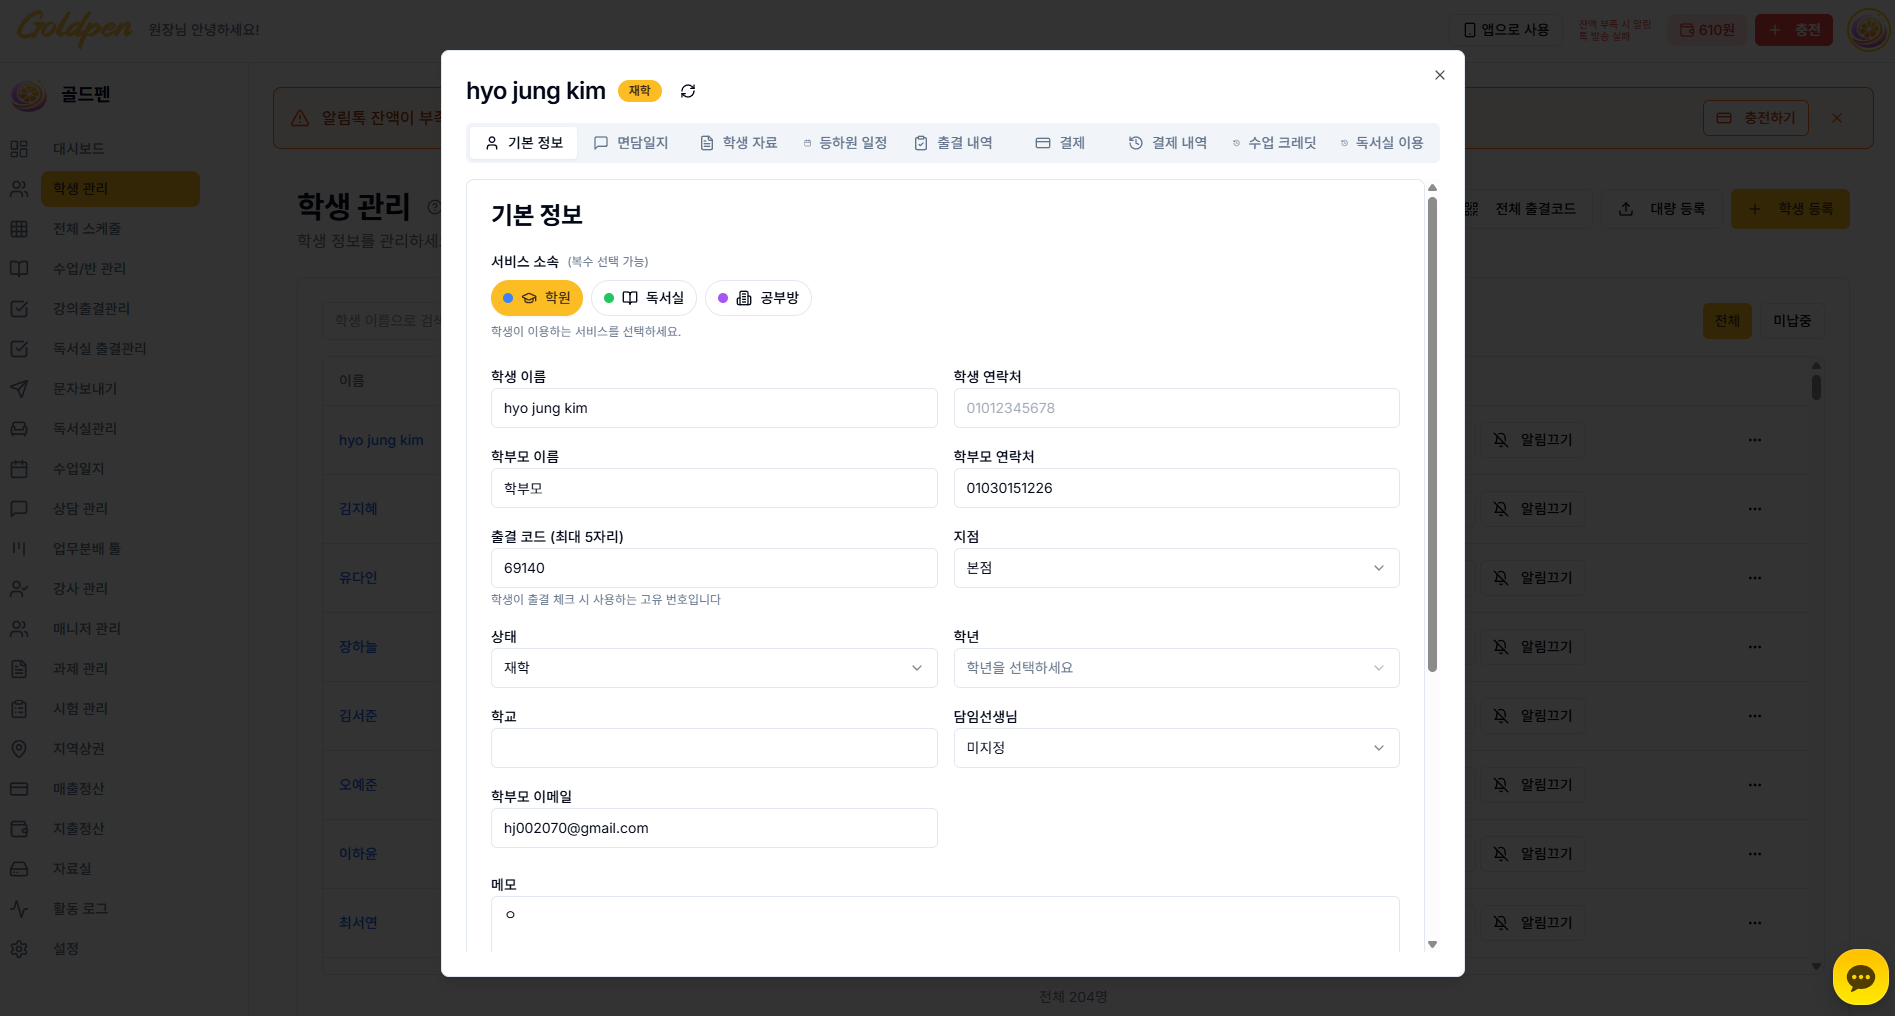This screenshot has height=1016, width=1895.
Task: Disable the 학원 service selection
Action: [x=537, y=297]
